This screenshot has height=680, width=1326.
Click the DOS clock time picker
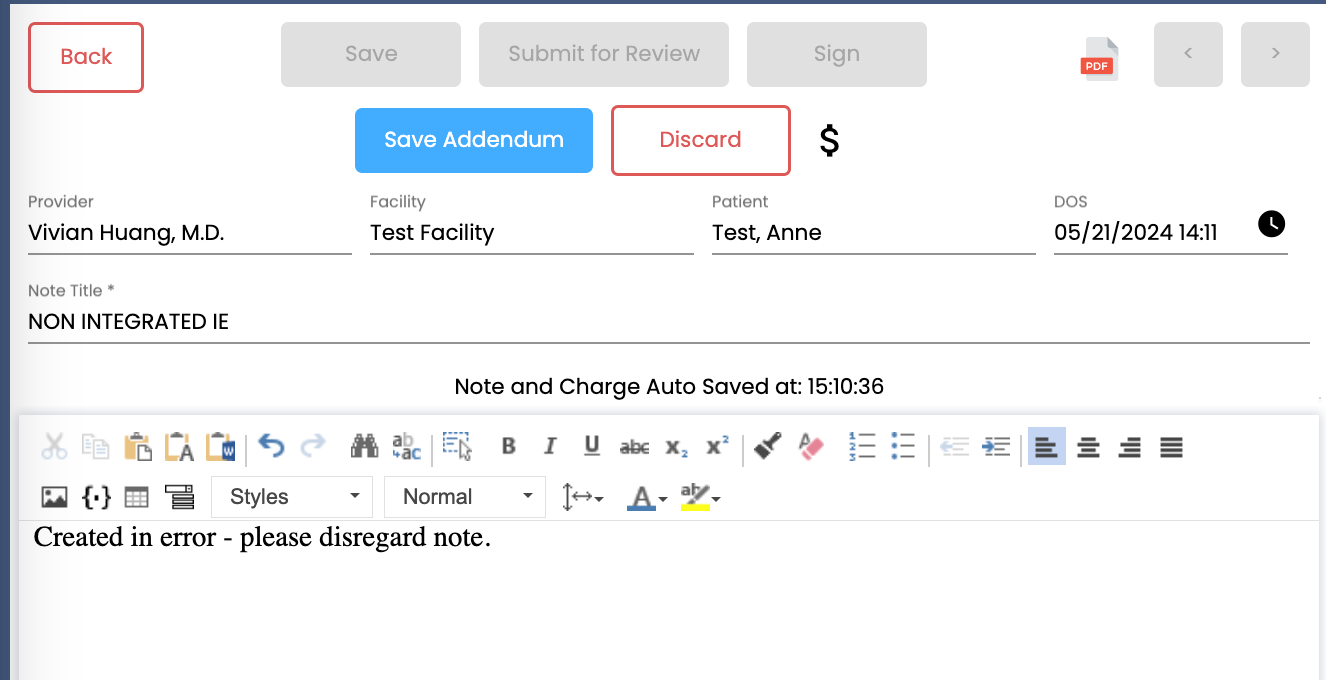coord(1271,224)
